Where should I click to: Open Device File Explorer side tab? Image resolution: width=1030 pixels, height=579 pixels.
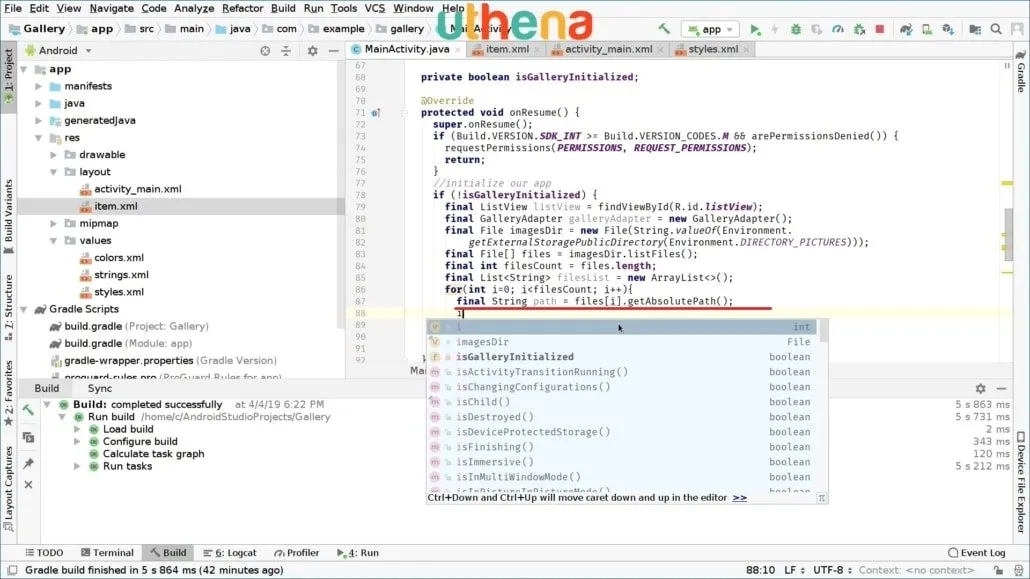tap(1021, 481)
